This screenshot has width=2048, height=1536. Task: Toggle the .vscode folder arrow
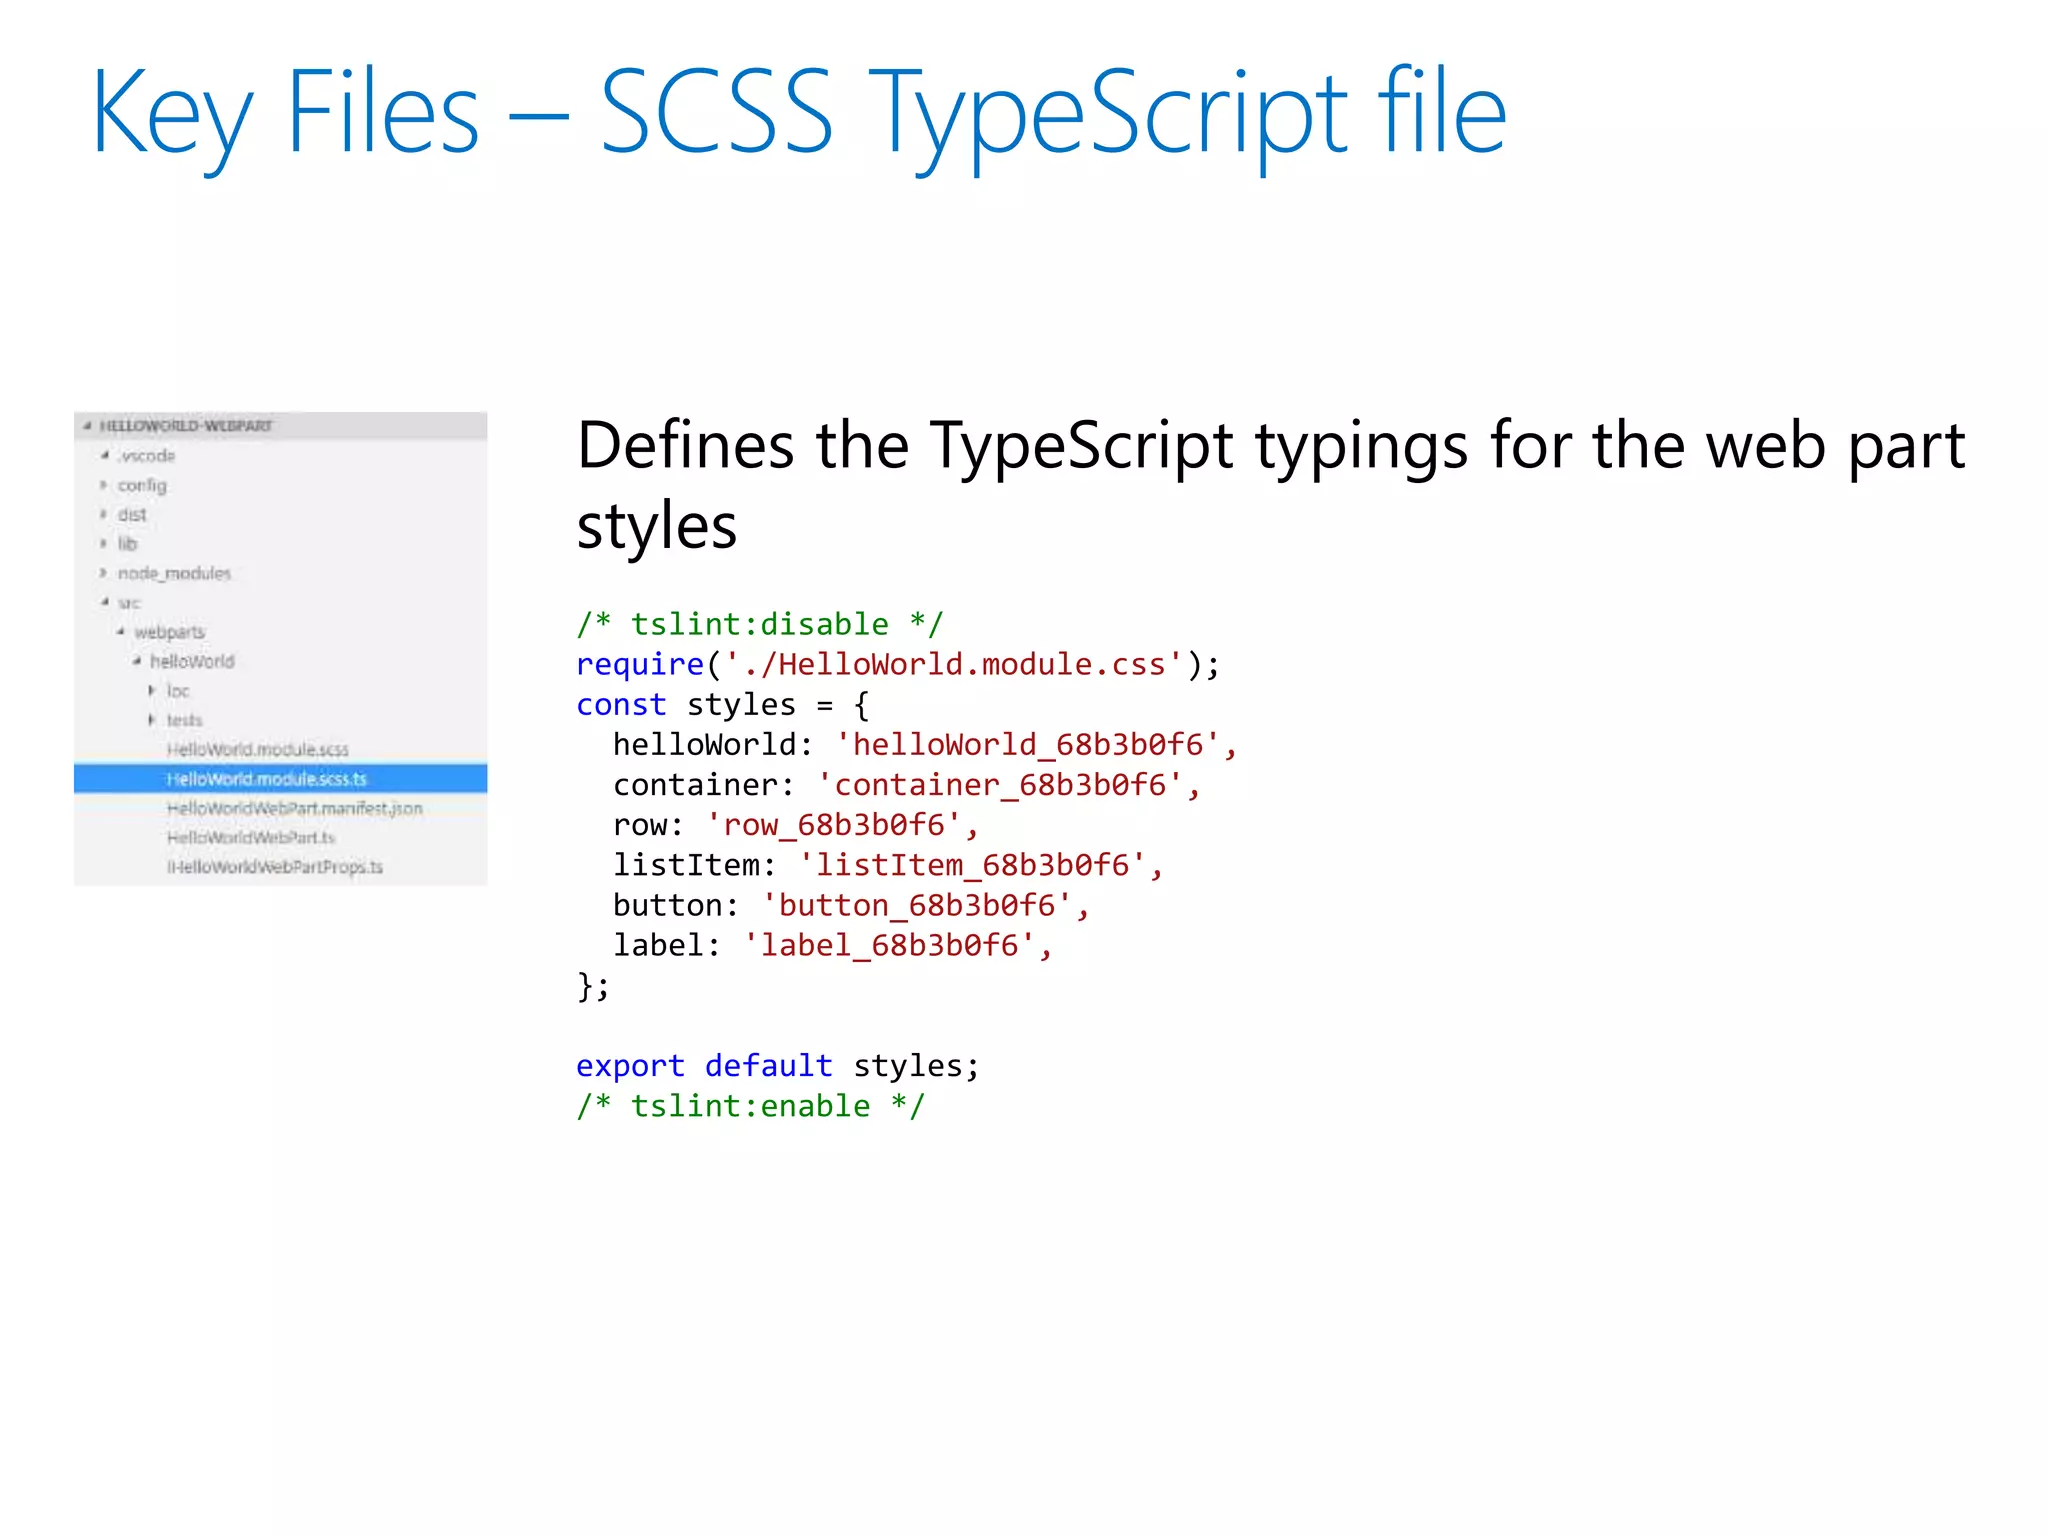click(x=104, y=455)
